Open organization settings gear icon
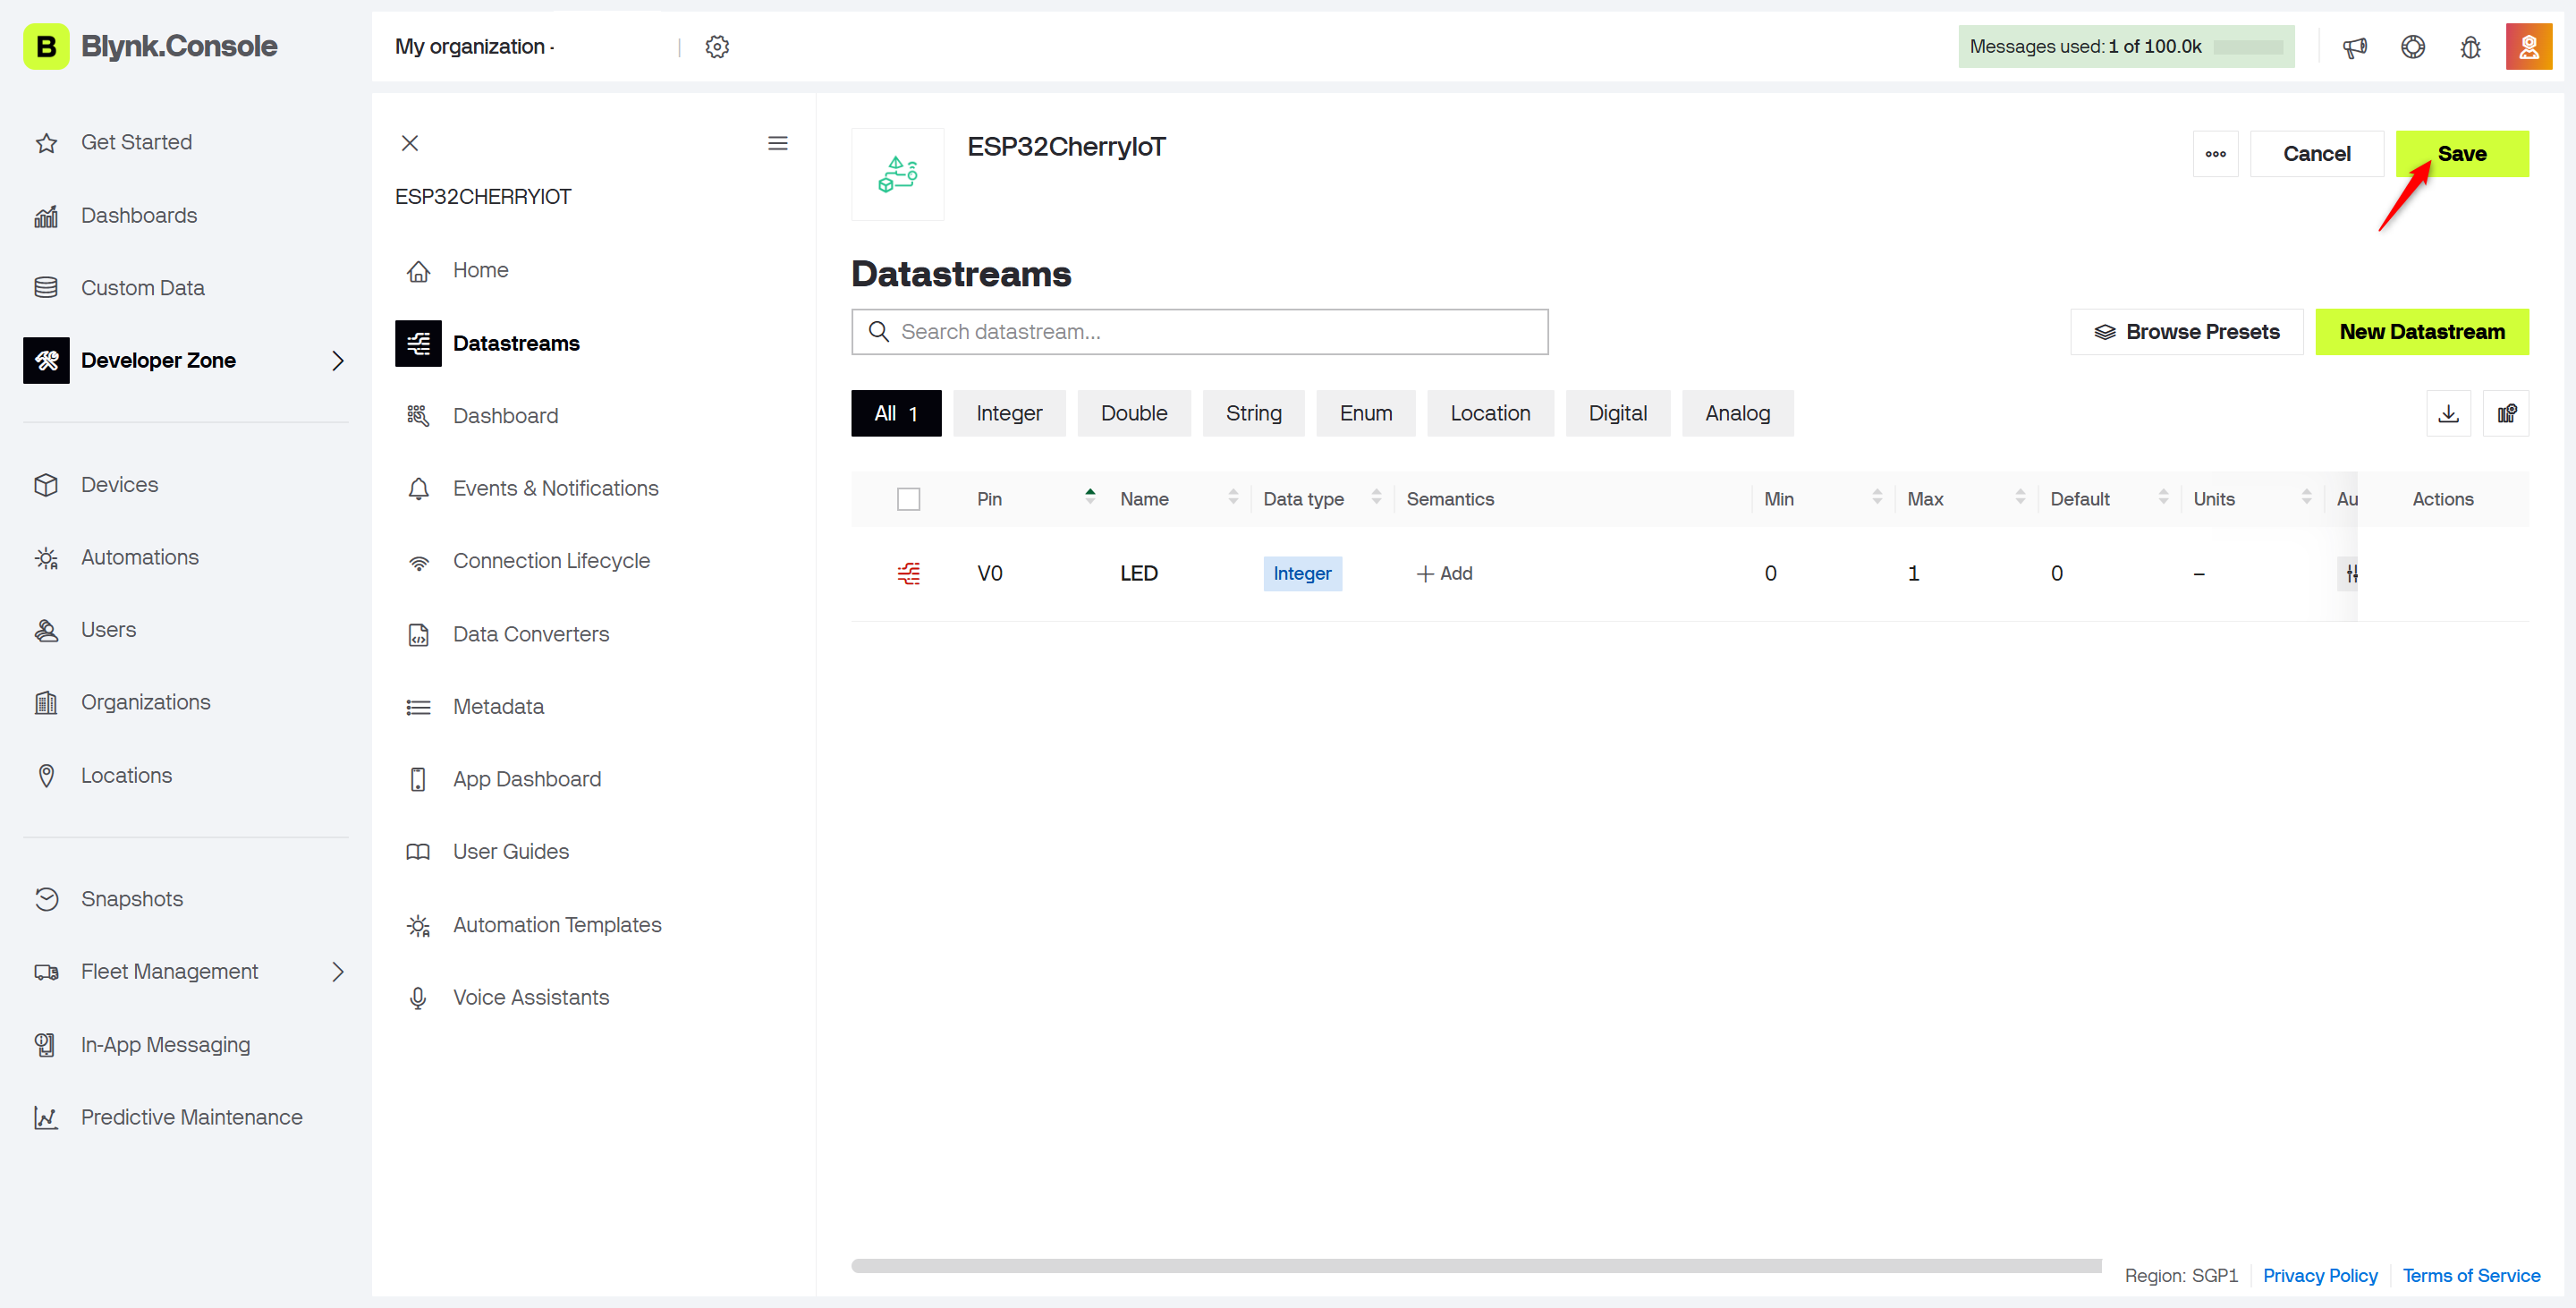The width and height of the screenshot is (2576, 1308). [x=717, y=46]
